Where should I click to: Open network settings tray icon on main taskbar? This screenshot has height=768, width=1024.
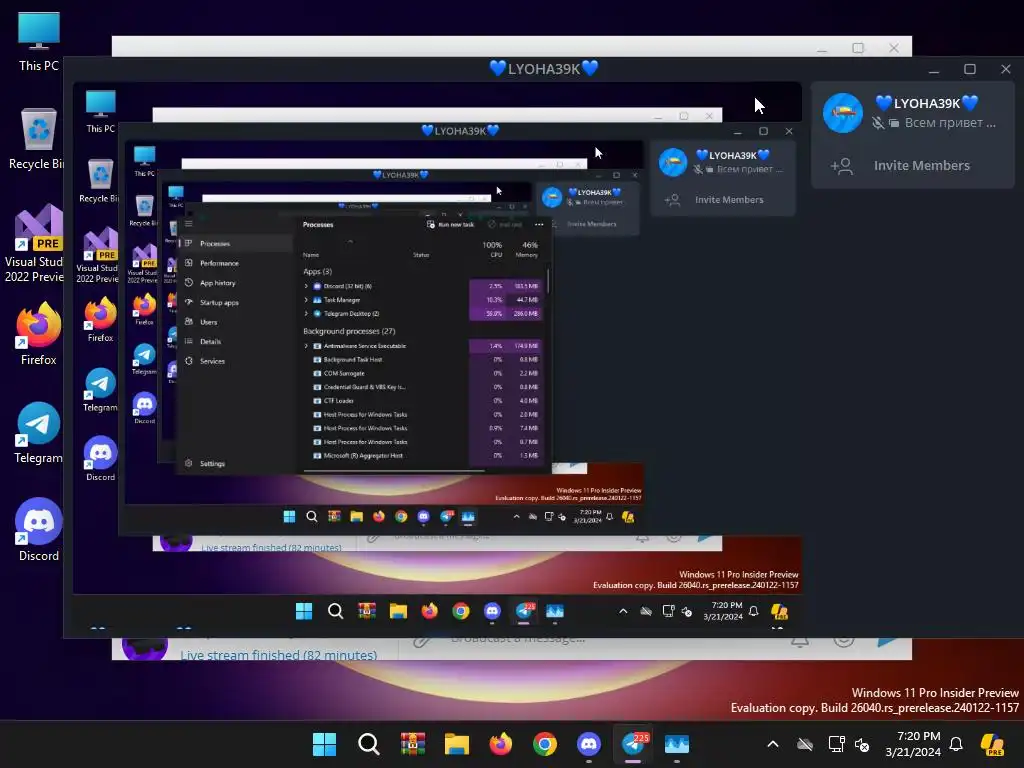point(836,744)
